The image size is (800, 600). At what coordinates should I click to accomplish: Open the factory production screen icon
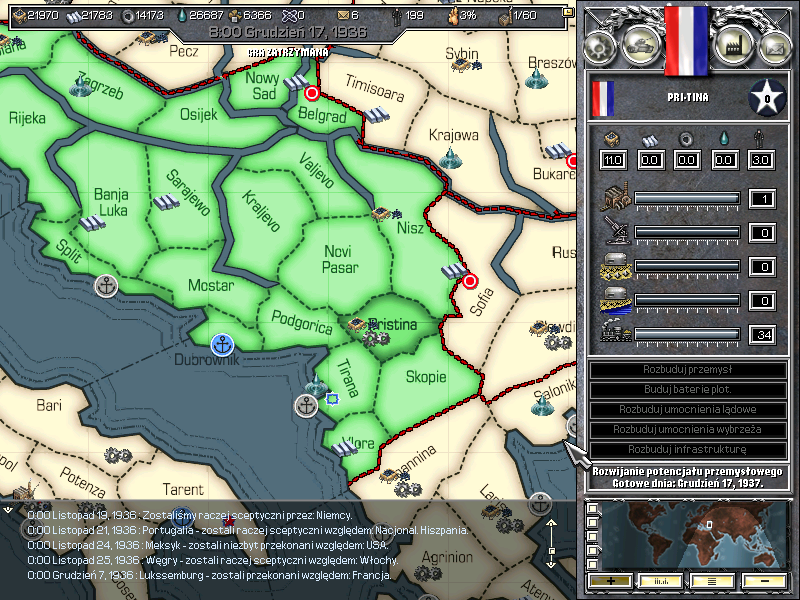(733, 46)
